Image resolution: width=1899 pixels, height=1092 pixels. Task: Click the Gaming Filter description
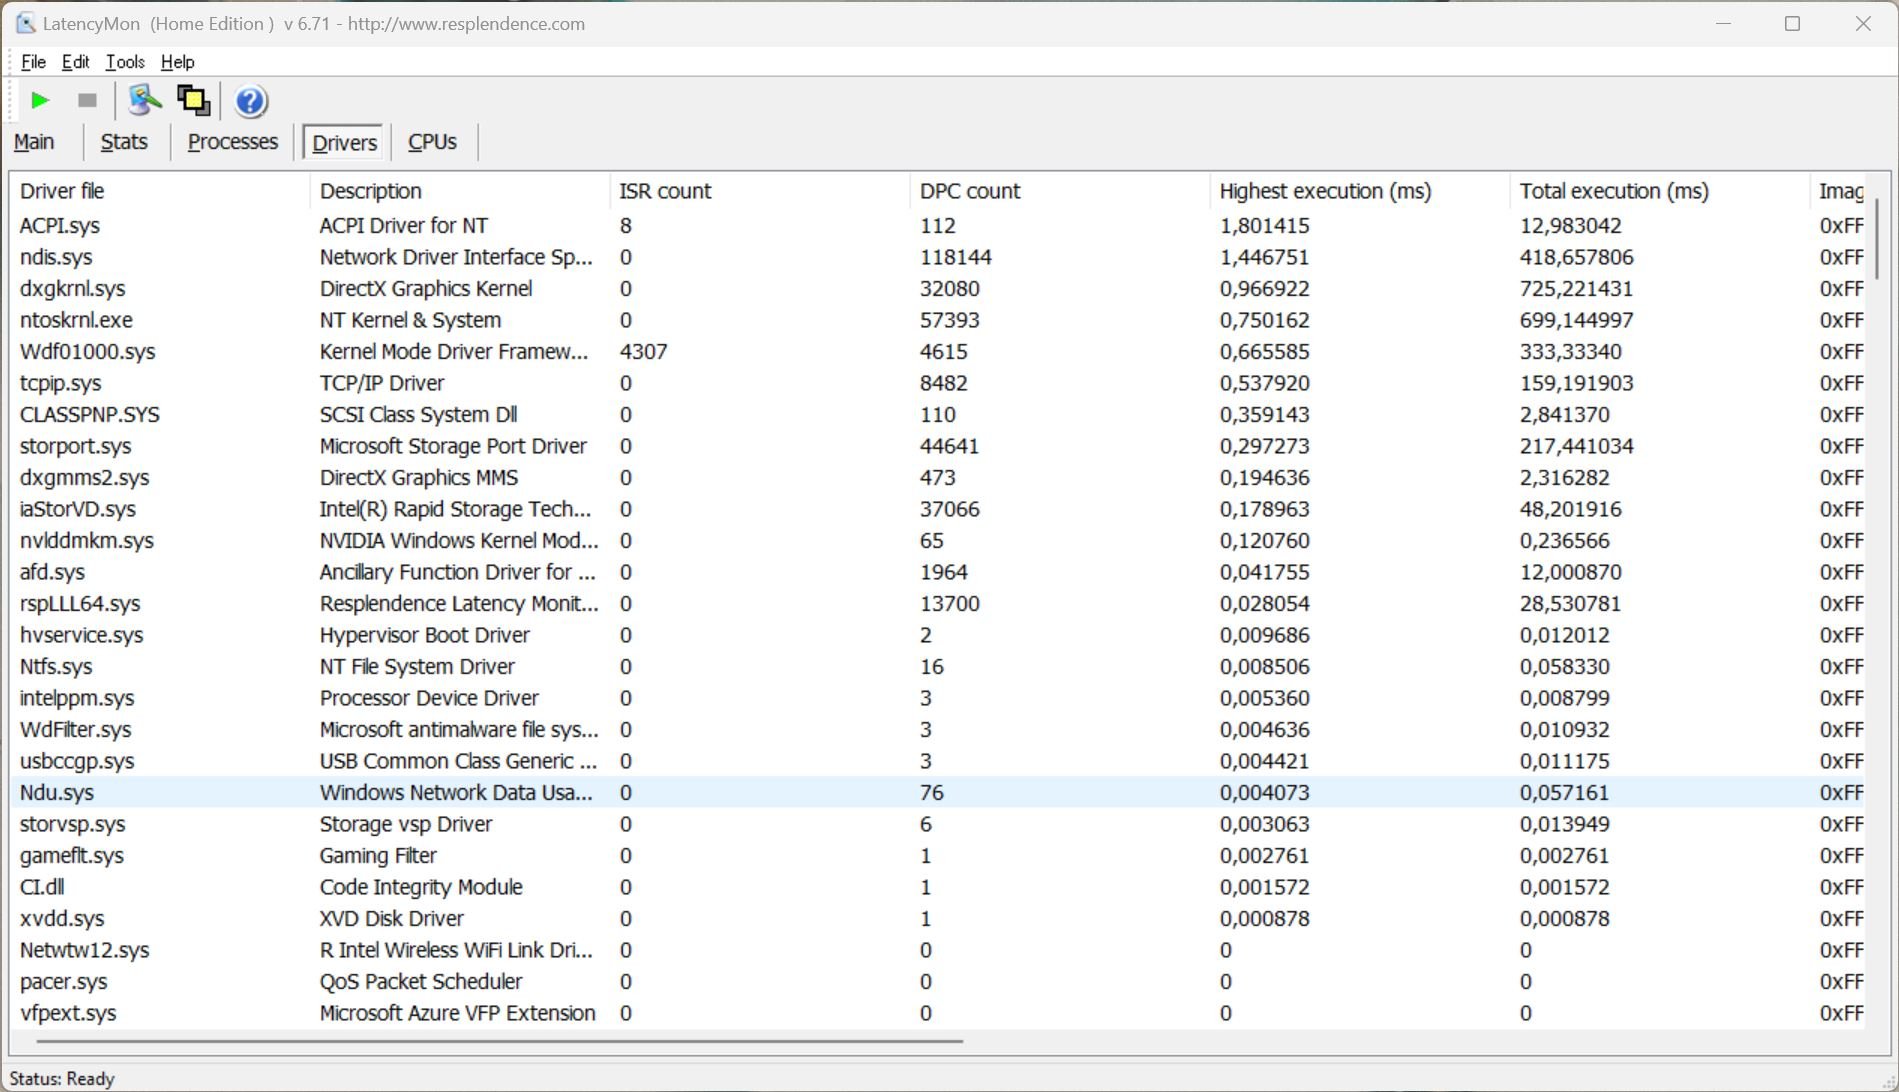378,856
